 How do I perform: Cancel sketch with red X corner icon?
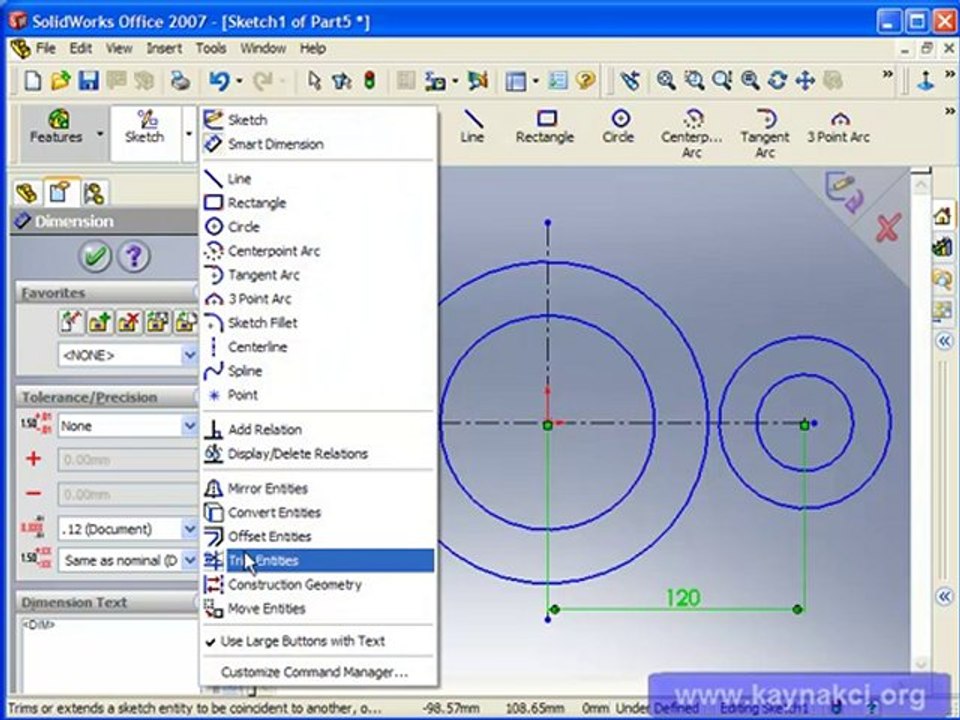pos(888,228)
